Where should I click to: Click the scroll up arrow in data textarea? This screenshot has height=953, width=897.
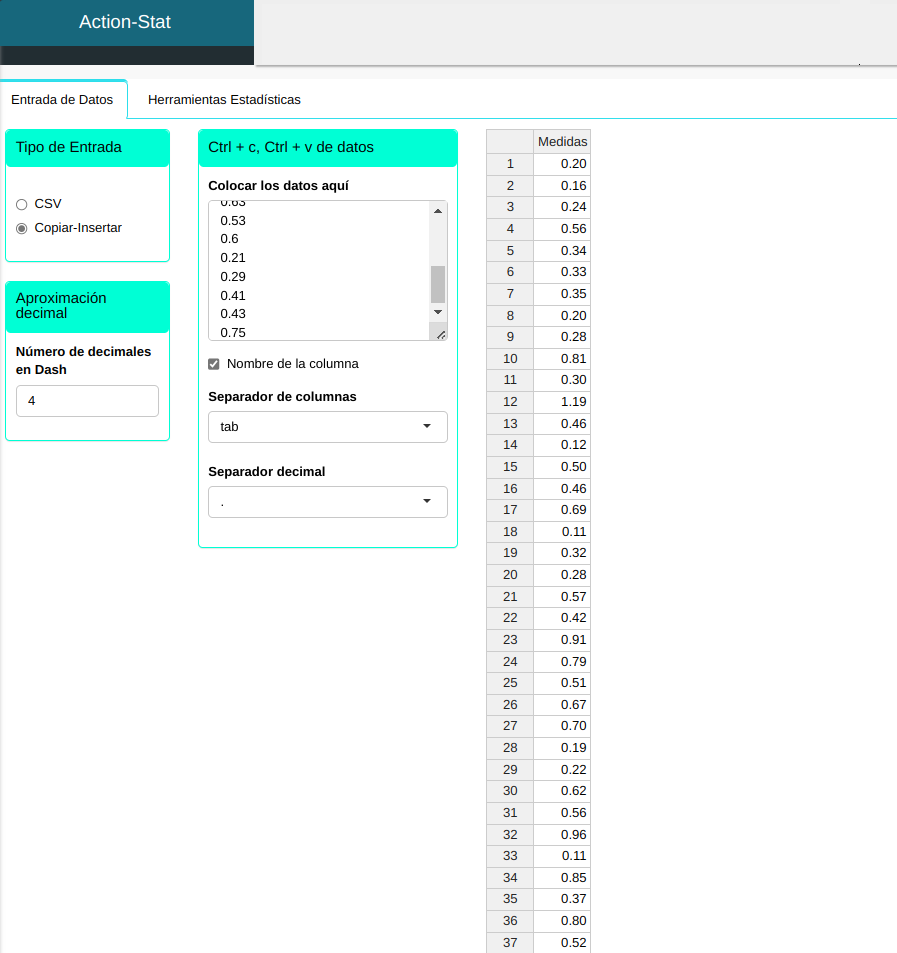tap(438, 211)
